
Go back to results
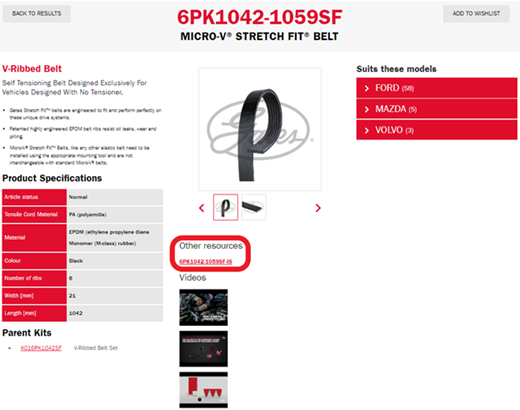(37, 14)
